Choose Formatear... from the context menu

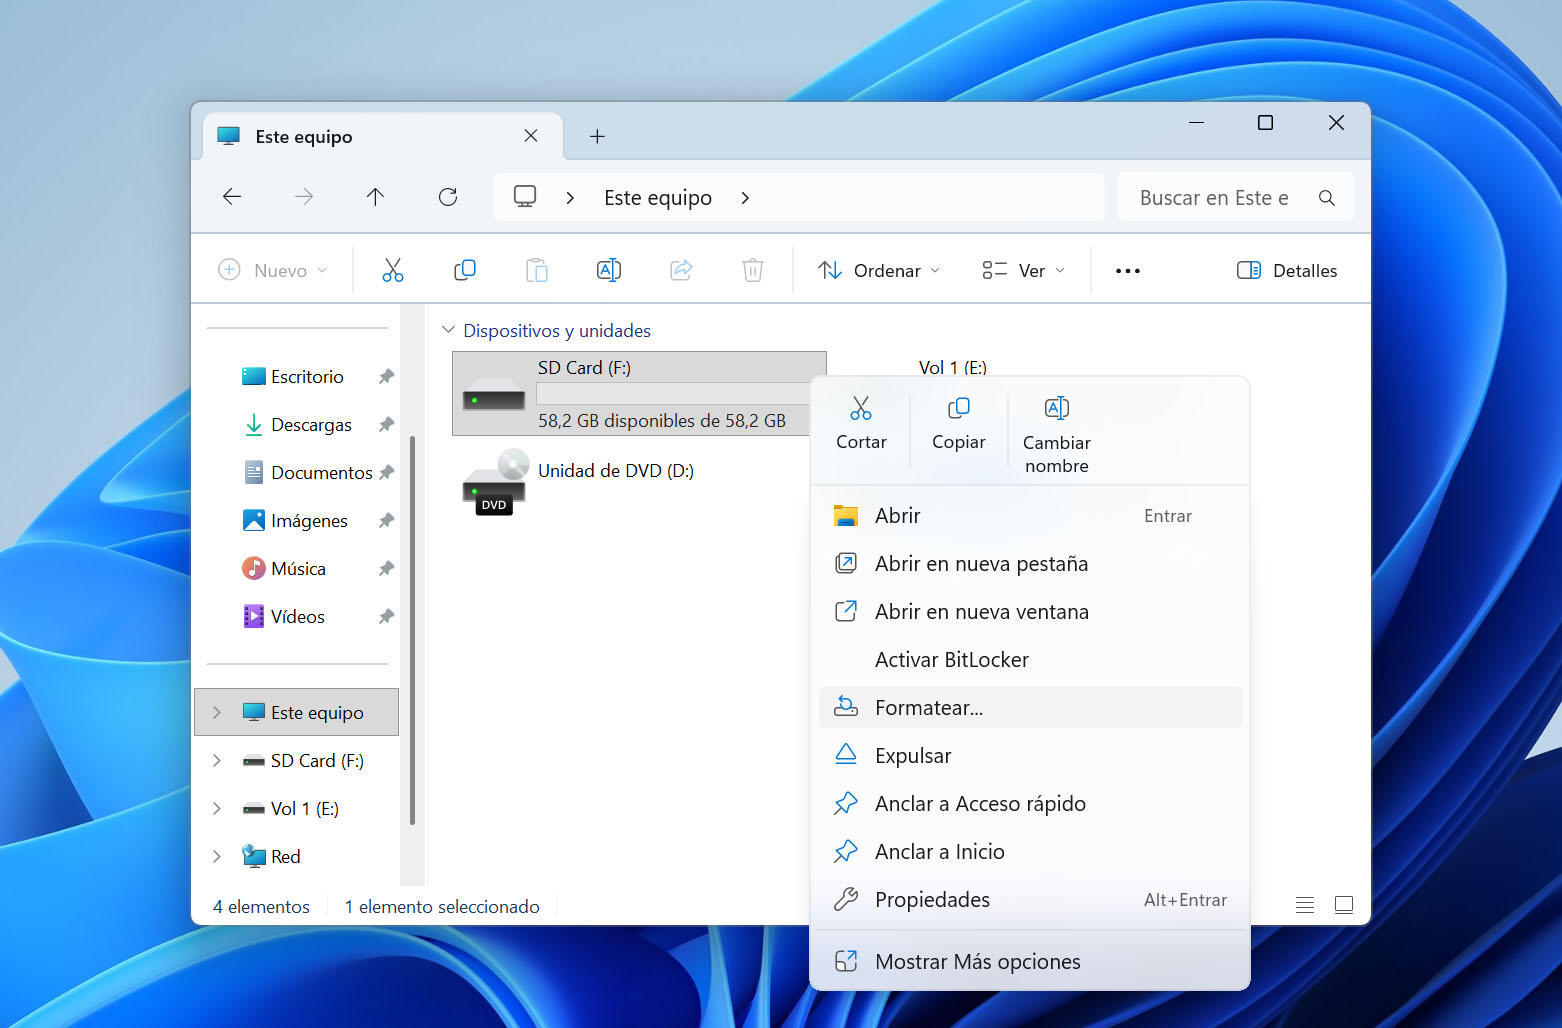(x=1030, y=708)
